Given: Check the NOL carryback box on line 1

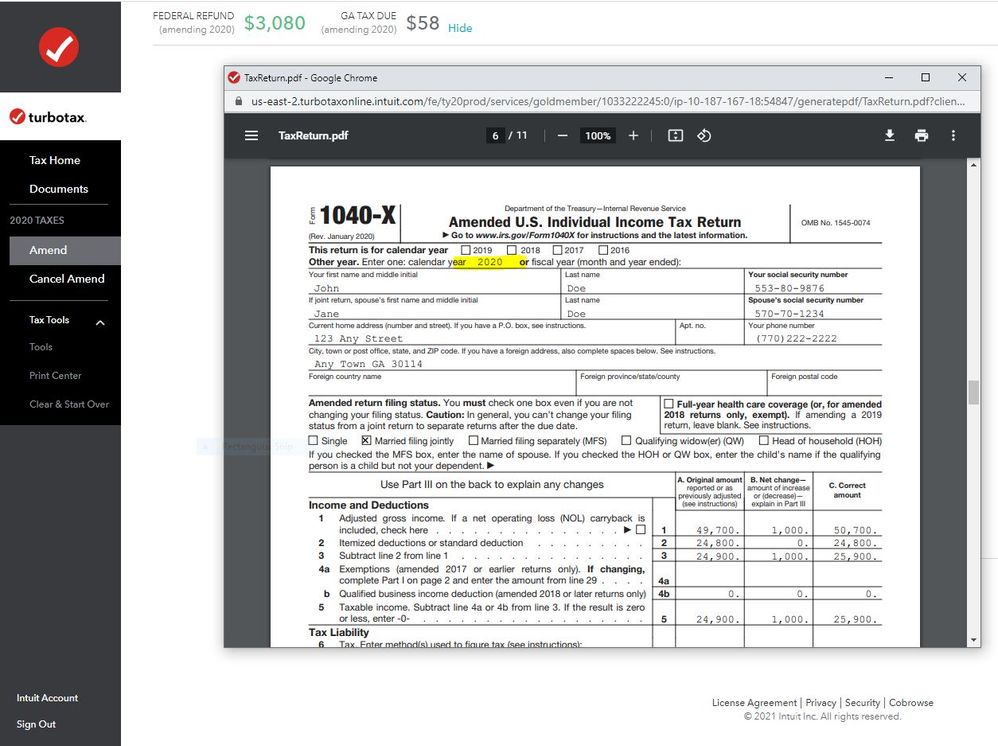Looking at the screenshot, I should pyautogui.click(x=641, y=530).
